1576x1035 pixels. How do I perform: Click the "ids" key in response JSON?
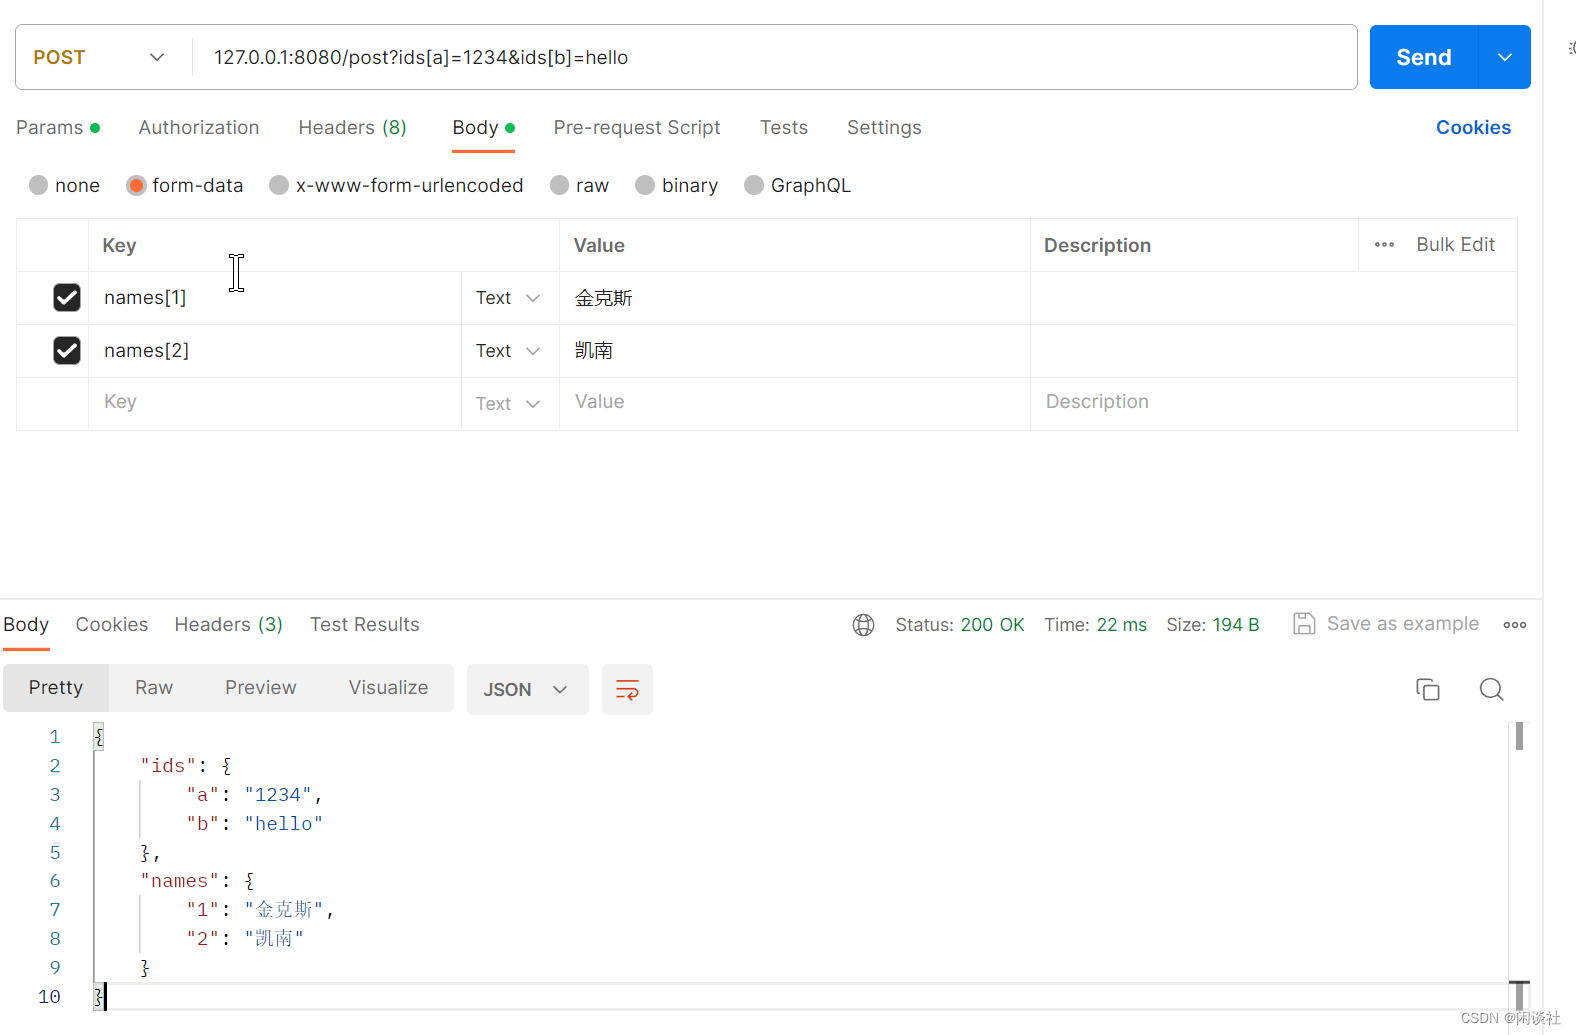coord(167,766)
